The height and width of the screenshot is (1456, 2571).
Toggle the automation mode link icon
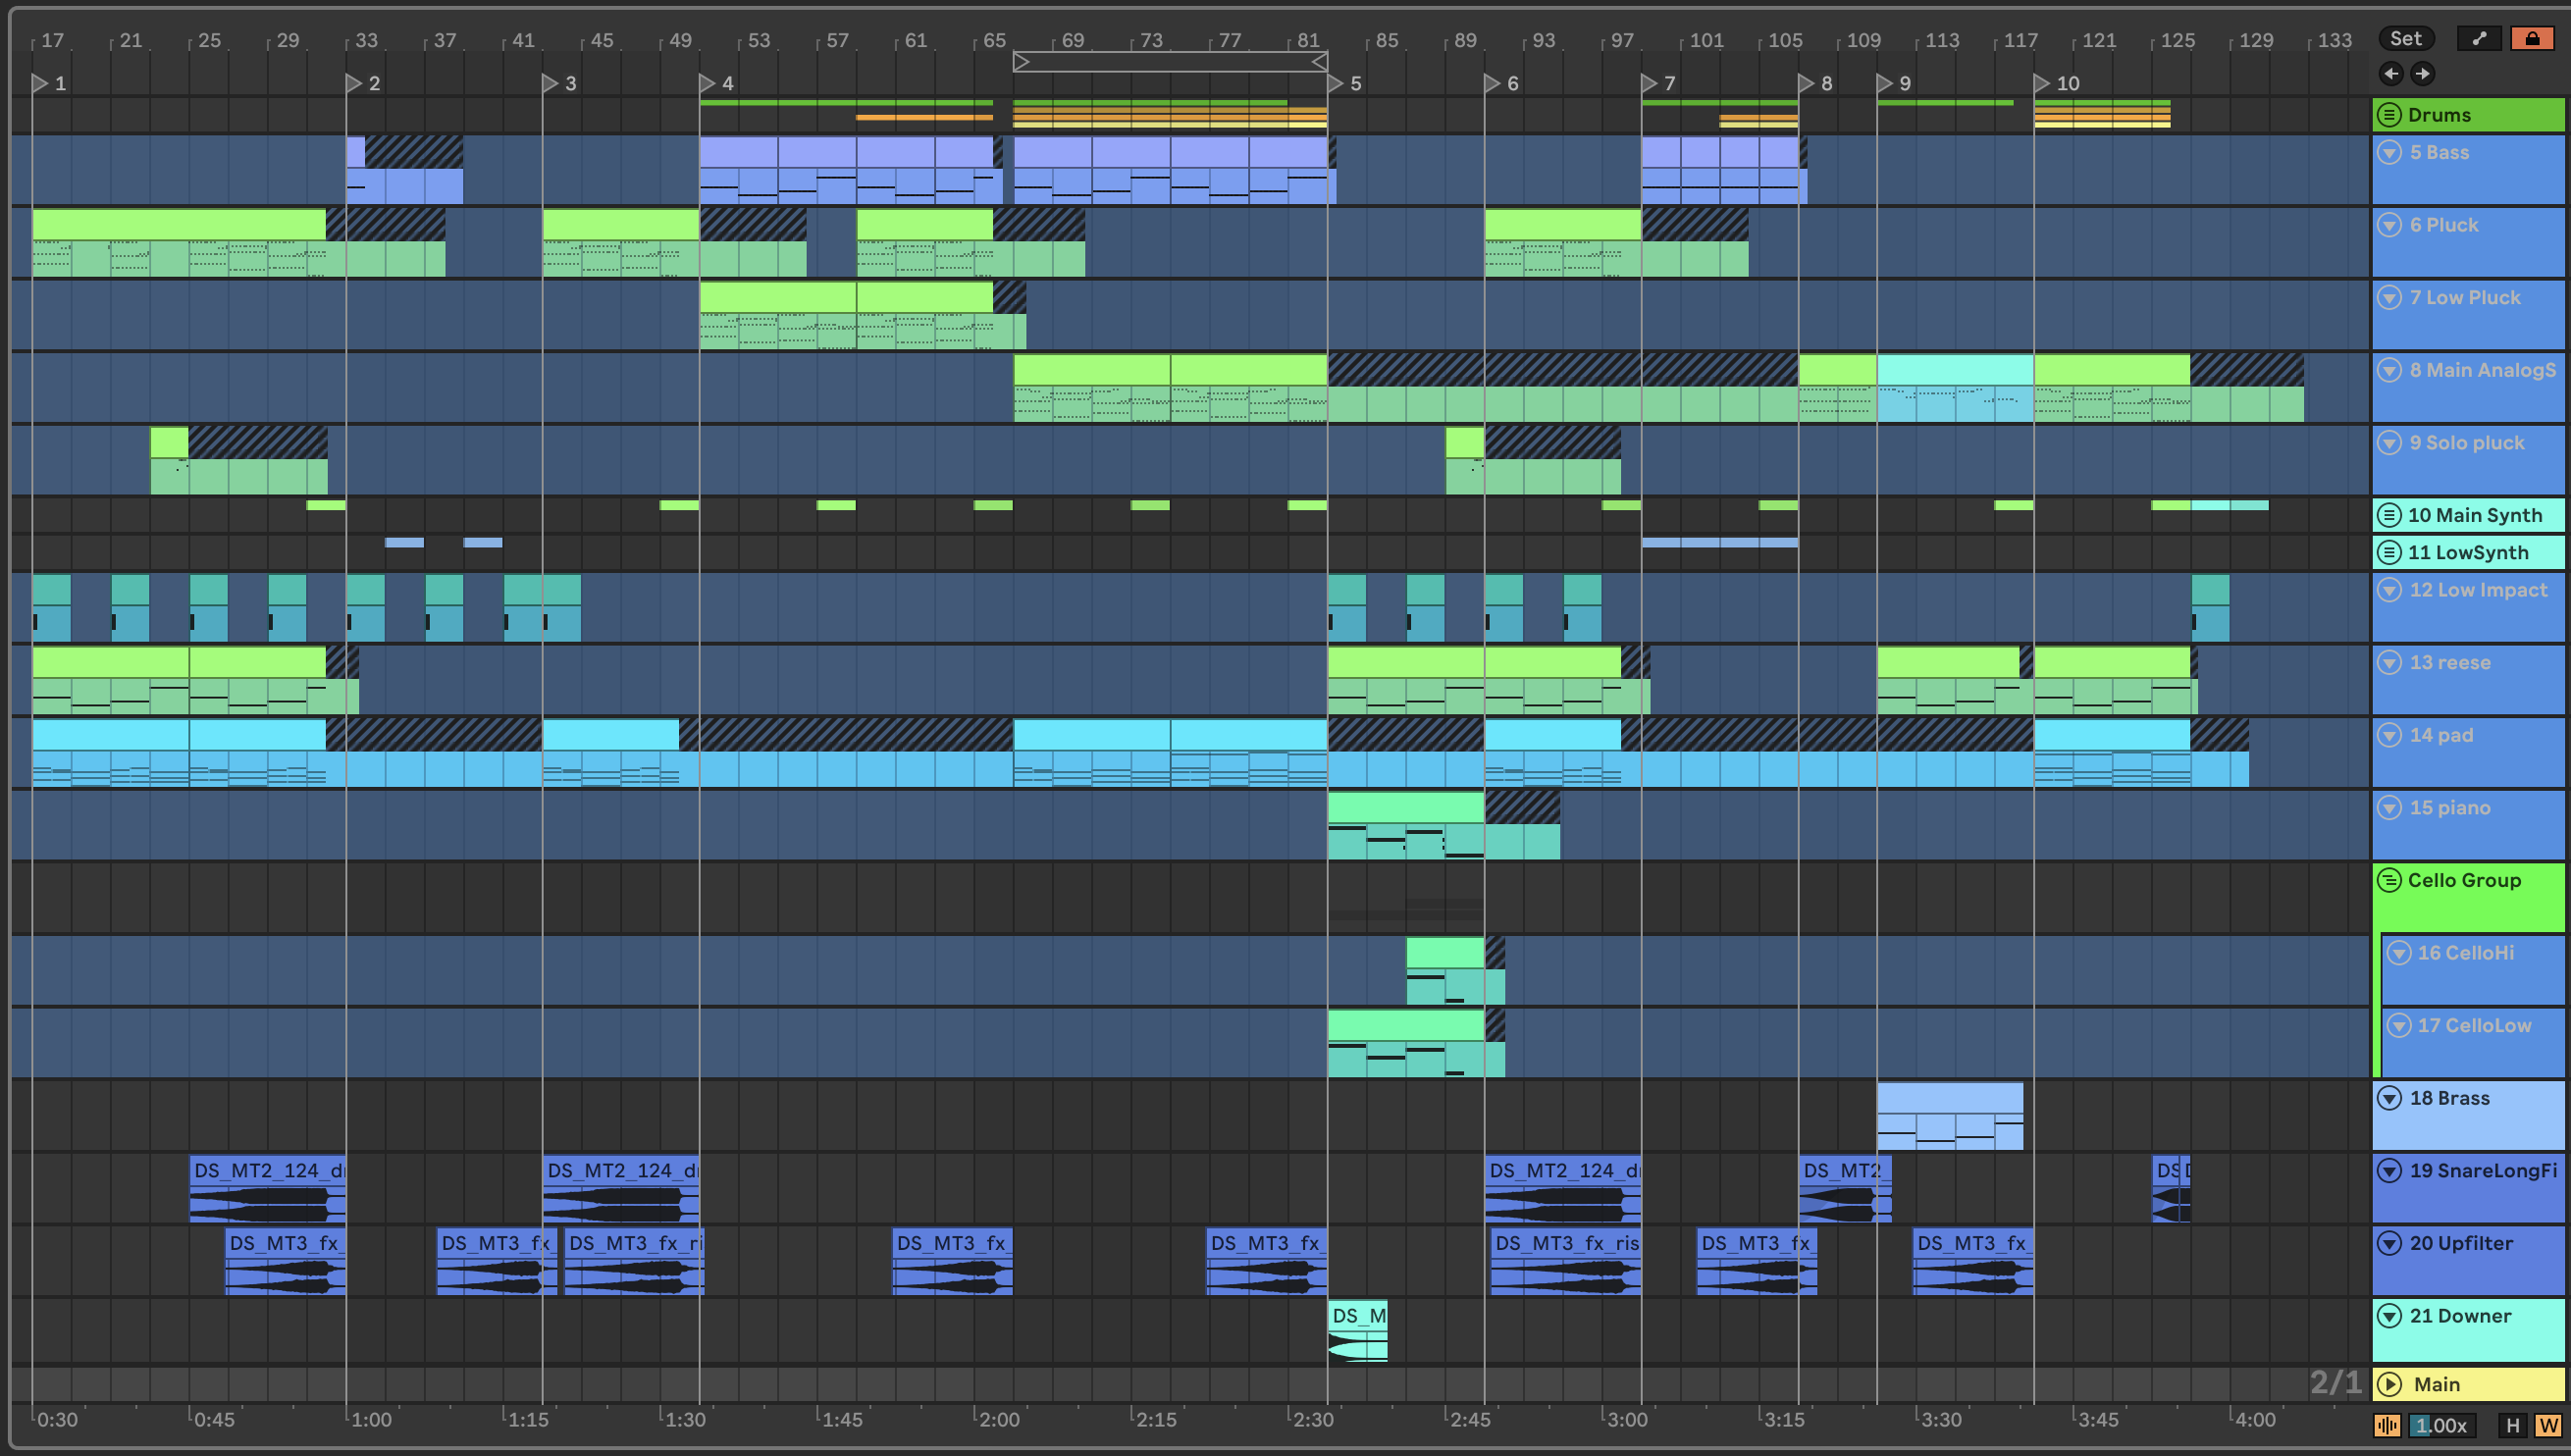[2478, 38]
